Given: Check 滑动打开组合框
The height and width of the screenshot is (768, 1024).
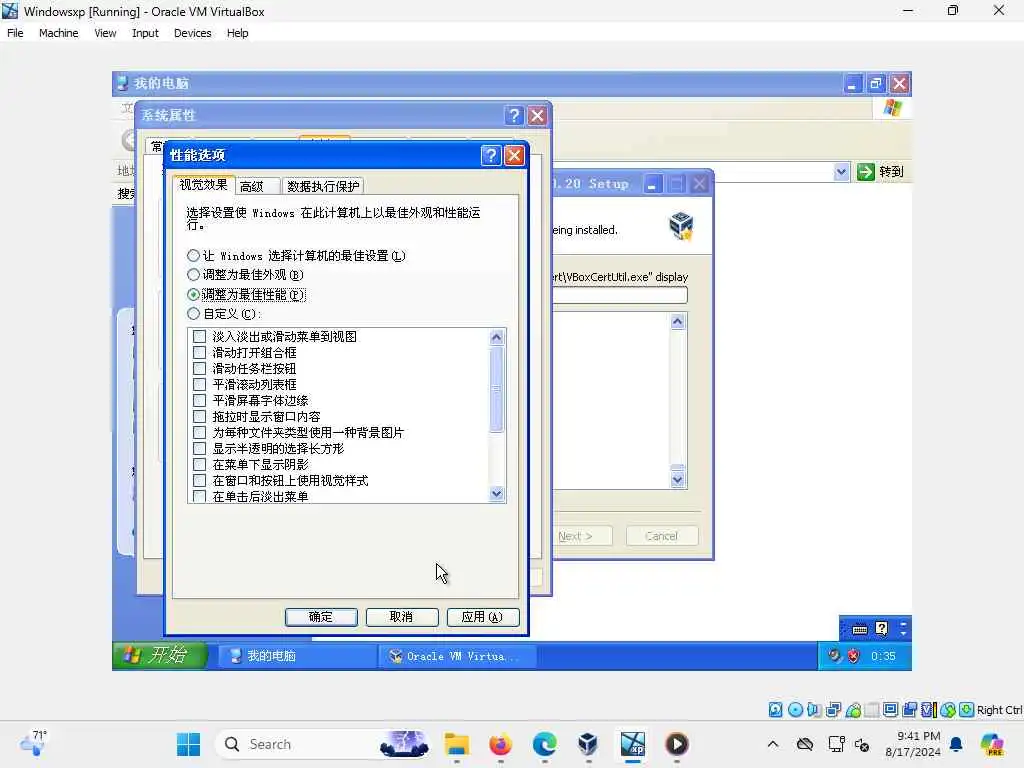Looking at the screenshot, I should coord(200,353).
